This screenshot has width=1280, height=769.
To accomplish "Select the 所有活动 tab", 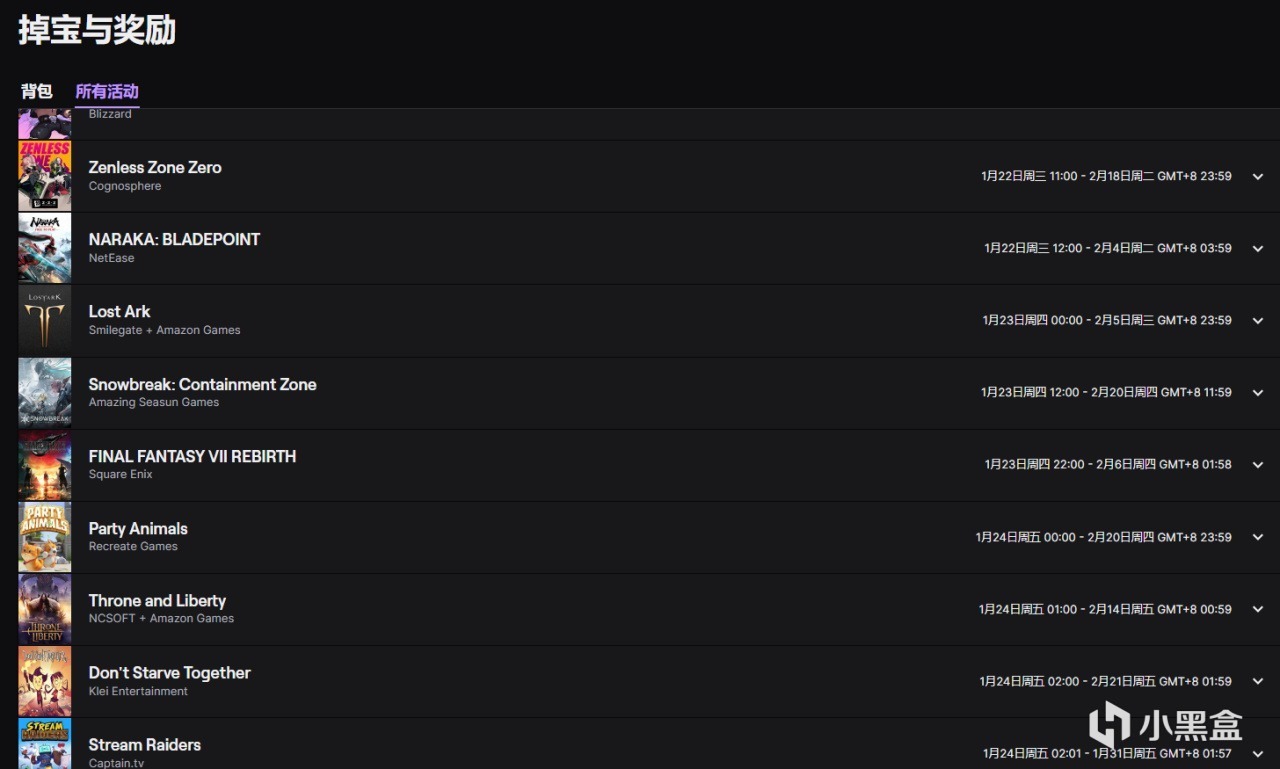I will pos(107,92).
